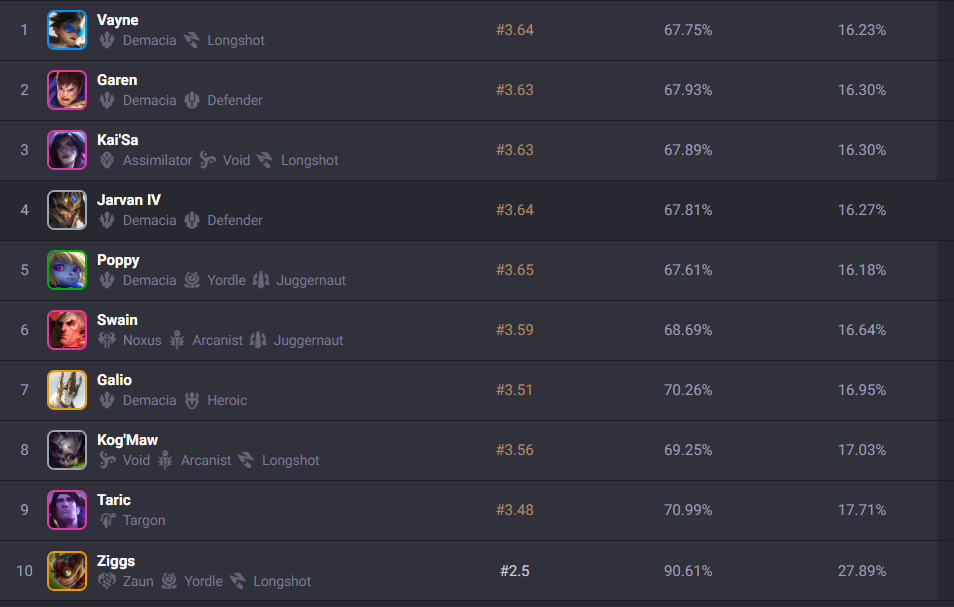Open the Kog'Maw champion name link

tap(127, 440)
